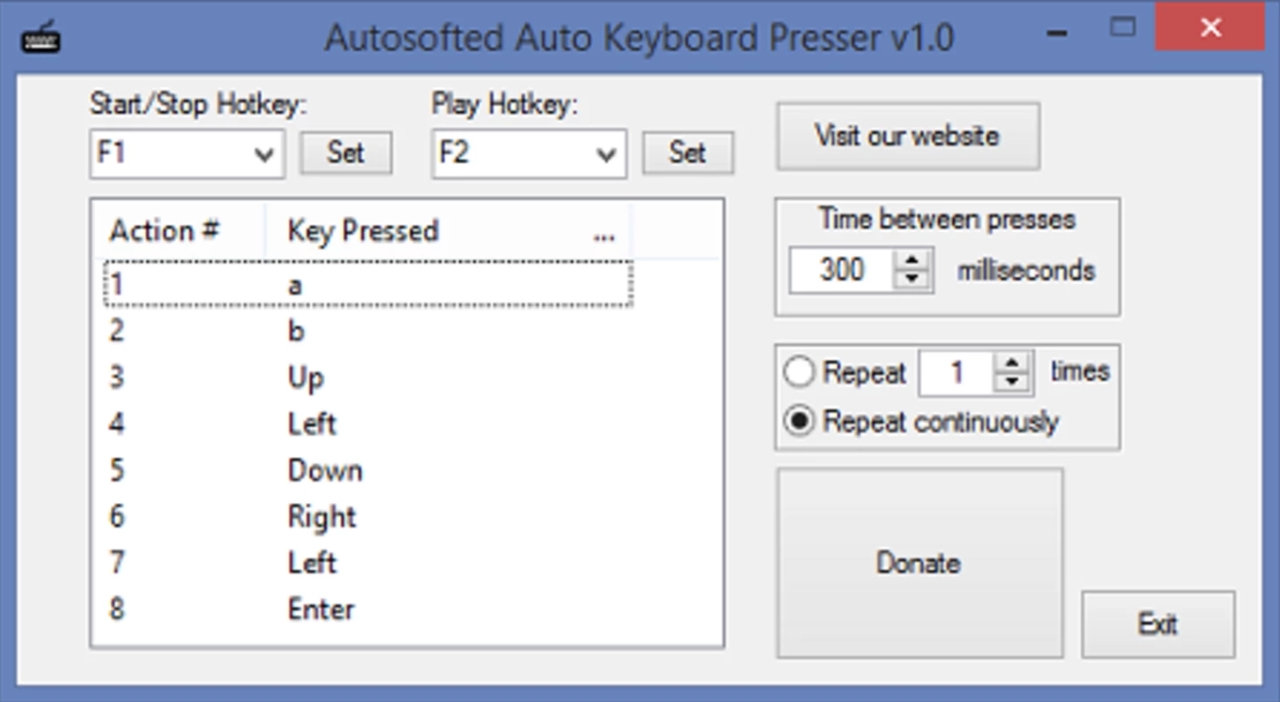Select action row 8 with Enter key

pyautogui.click(x=368, y=609)
